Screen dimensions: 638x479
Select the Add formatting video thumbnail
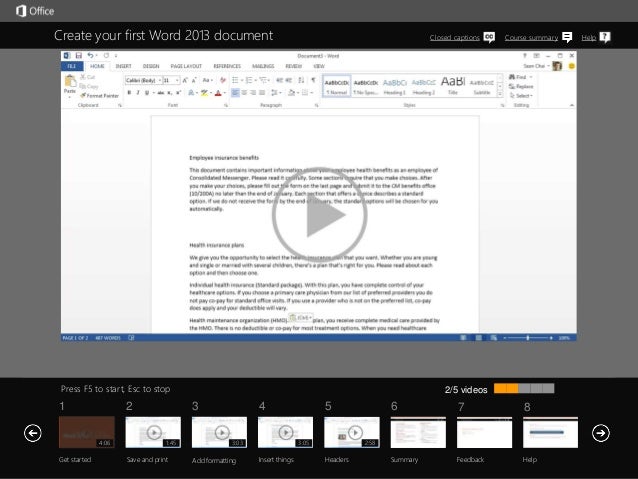pyautogui.click(x=219, y=432)
